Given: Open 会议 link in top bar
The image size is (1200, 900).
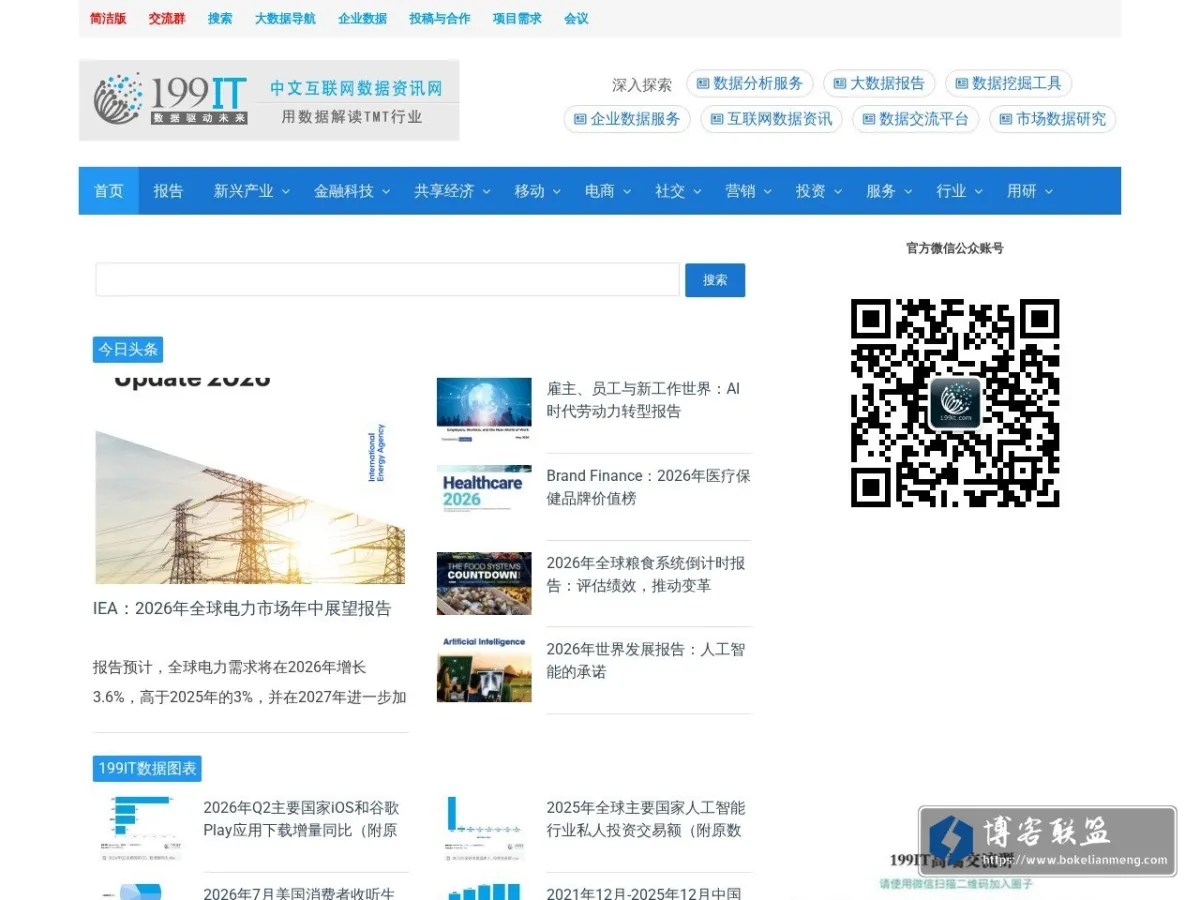Looking at the screenshot, I should [x=576, y=18].
